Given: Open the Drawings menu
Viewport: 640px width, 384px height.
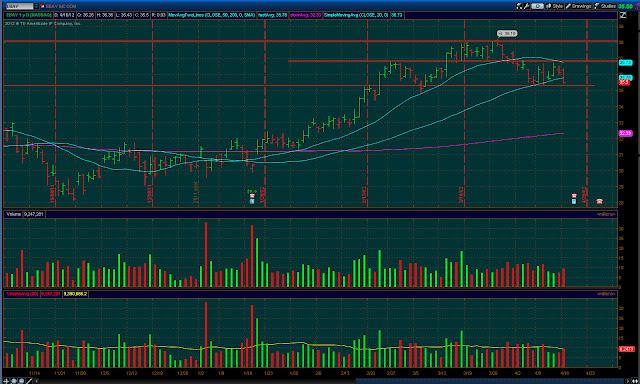Looking at the screenshot, I should (578, 6).
